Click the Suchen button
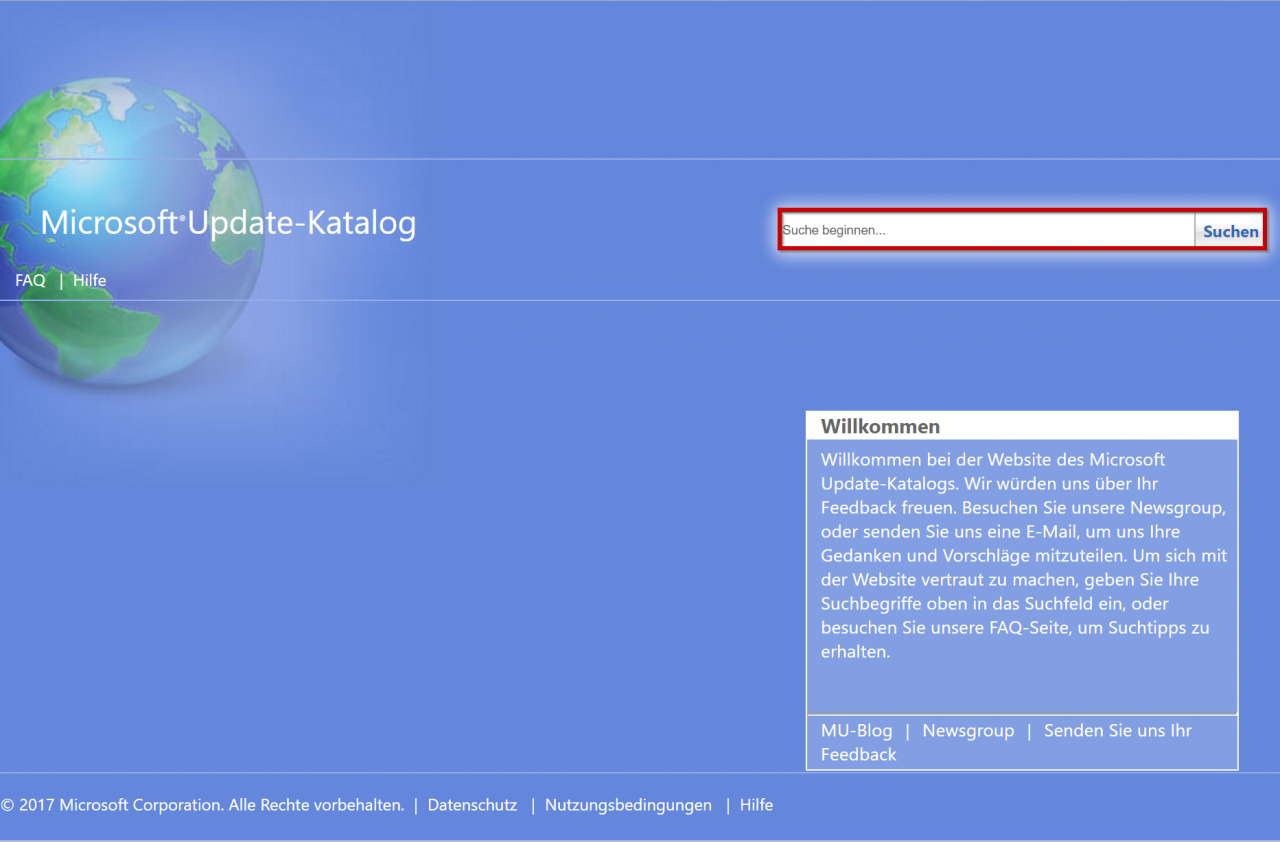 click(x=1230, y=231)
